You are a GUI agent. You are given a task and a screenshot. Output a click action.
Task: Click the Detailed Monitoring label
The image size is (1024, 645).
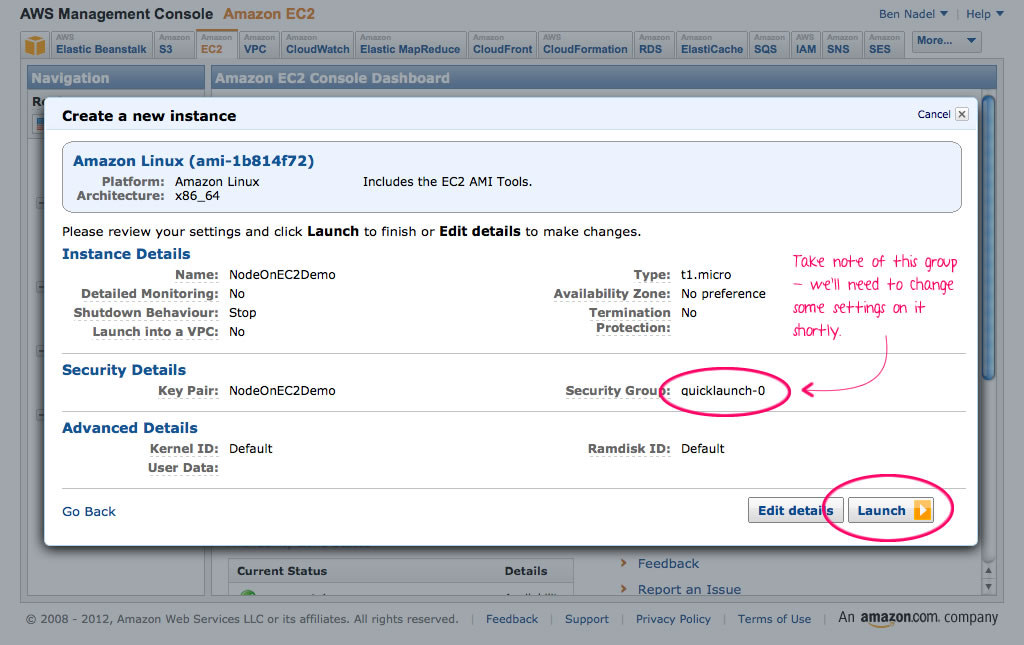pos(150,294)
